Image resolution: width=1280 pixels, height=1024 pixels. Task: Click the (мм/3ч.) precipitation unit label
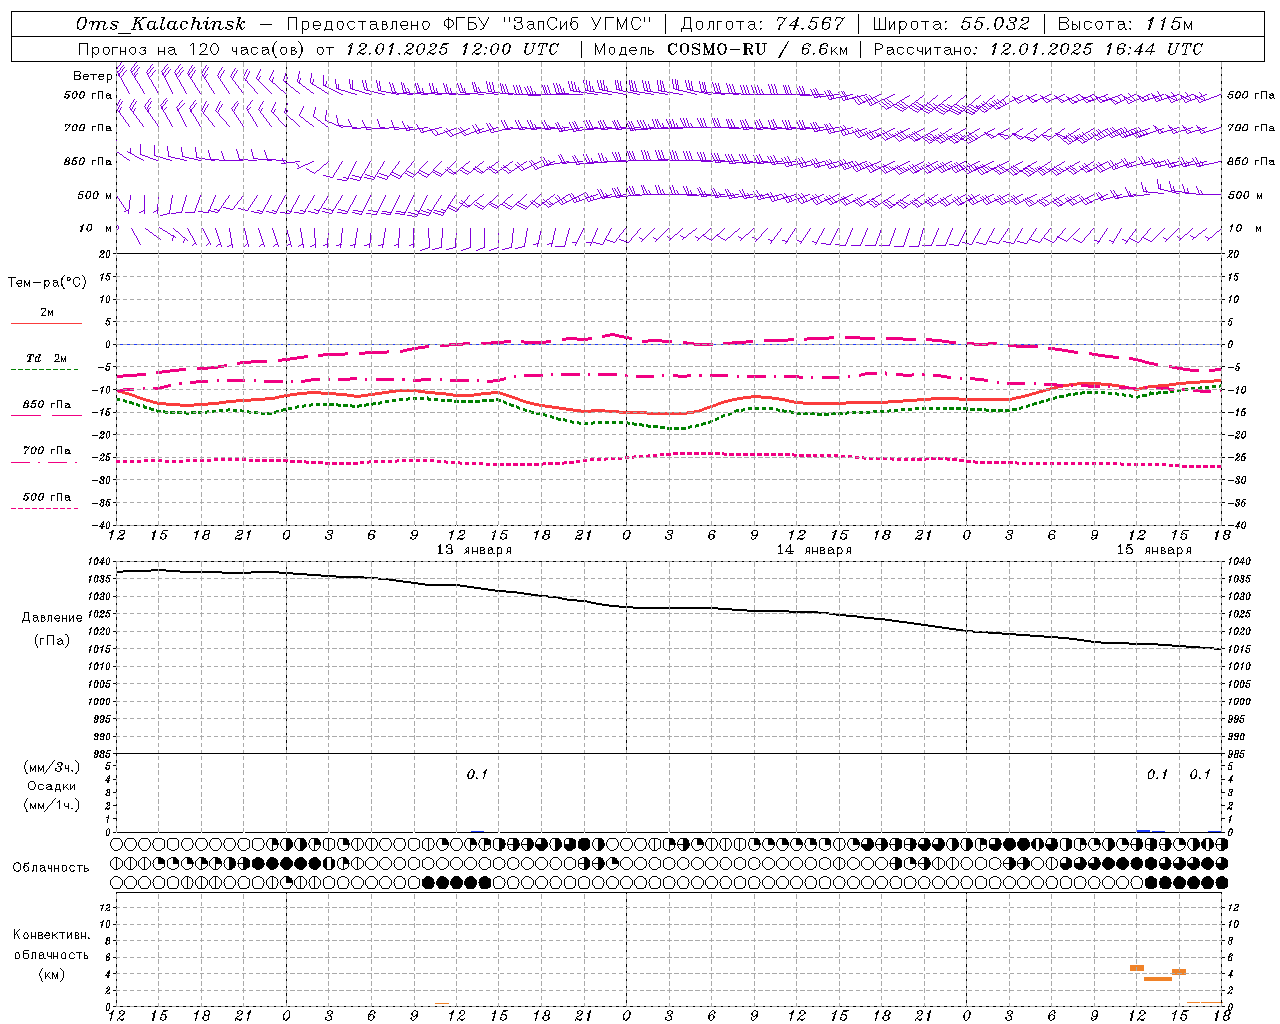pyautogui.click(x=52, y=768)
